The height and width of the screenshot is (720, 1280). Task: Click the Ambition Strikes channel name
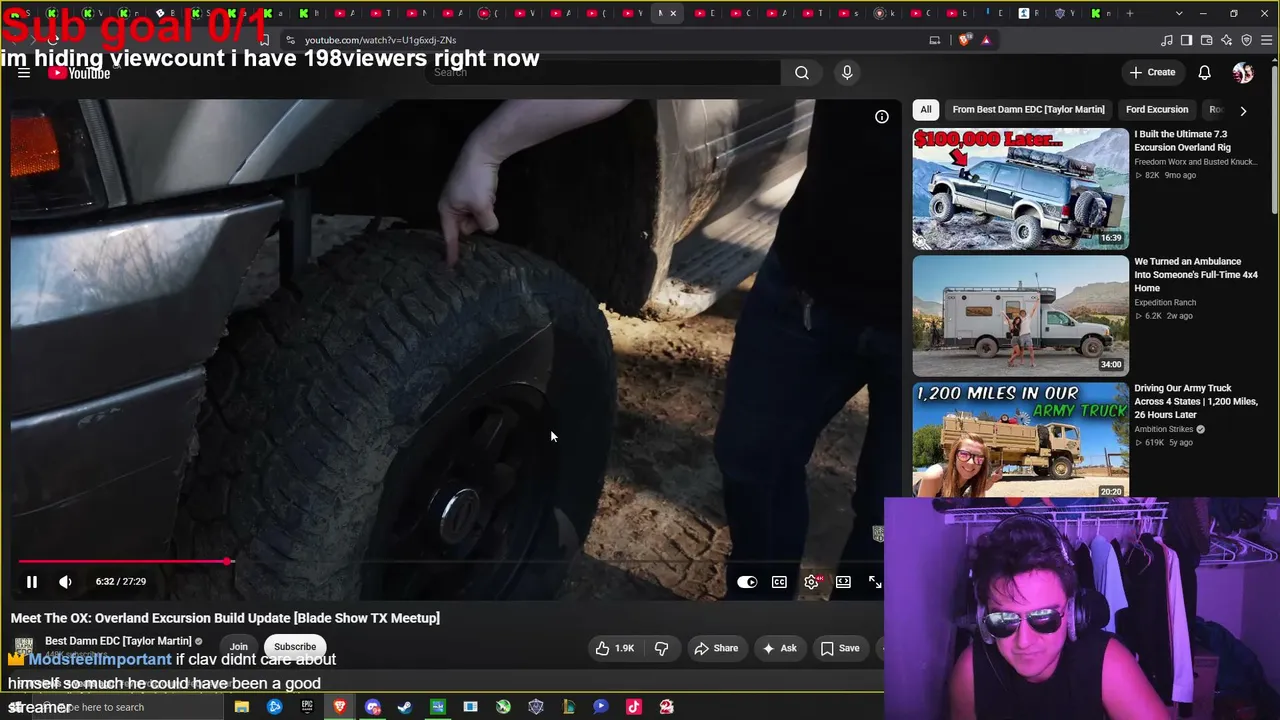click(x=1164, y=430)
